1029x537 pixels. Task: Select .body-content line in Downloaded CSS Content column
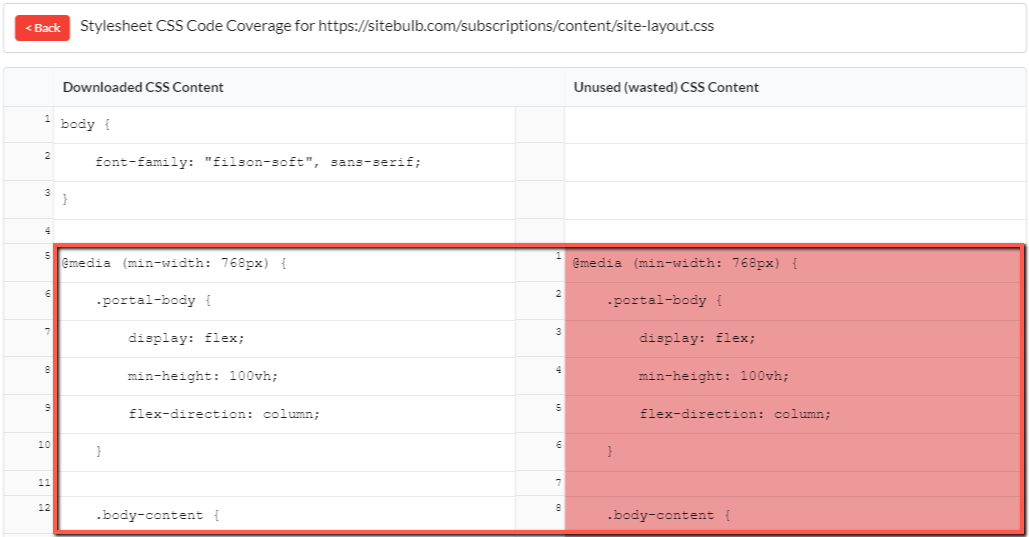[x=158, y=515]
